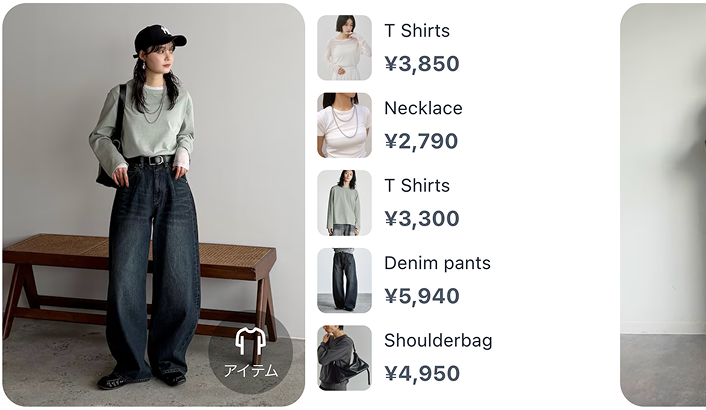Click the Necklace product name
Viewport: 706px width, 410px height.
point(423,108)
